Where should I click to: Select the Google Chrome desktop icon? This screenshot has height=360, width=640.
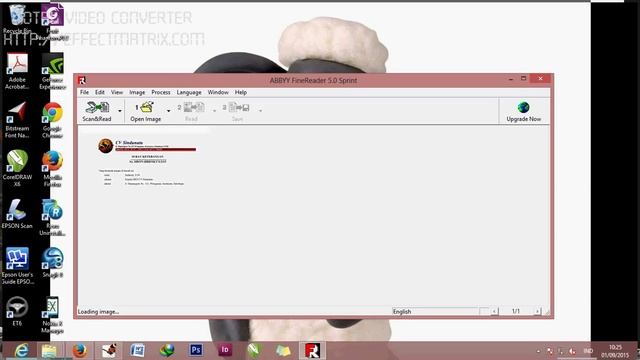(x=52, y=120)
